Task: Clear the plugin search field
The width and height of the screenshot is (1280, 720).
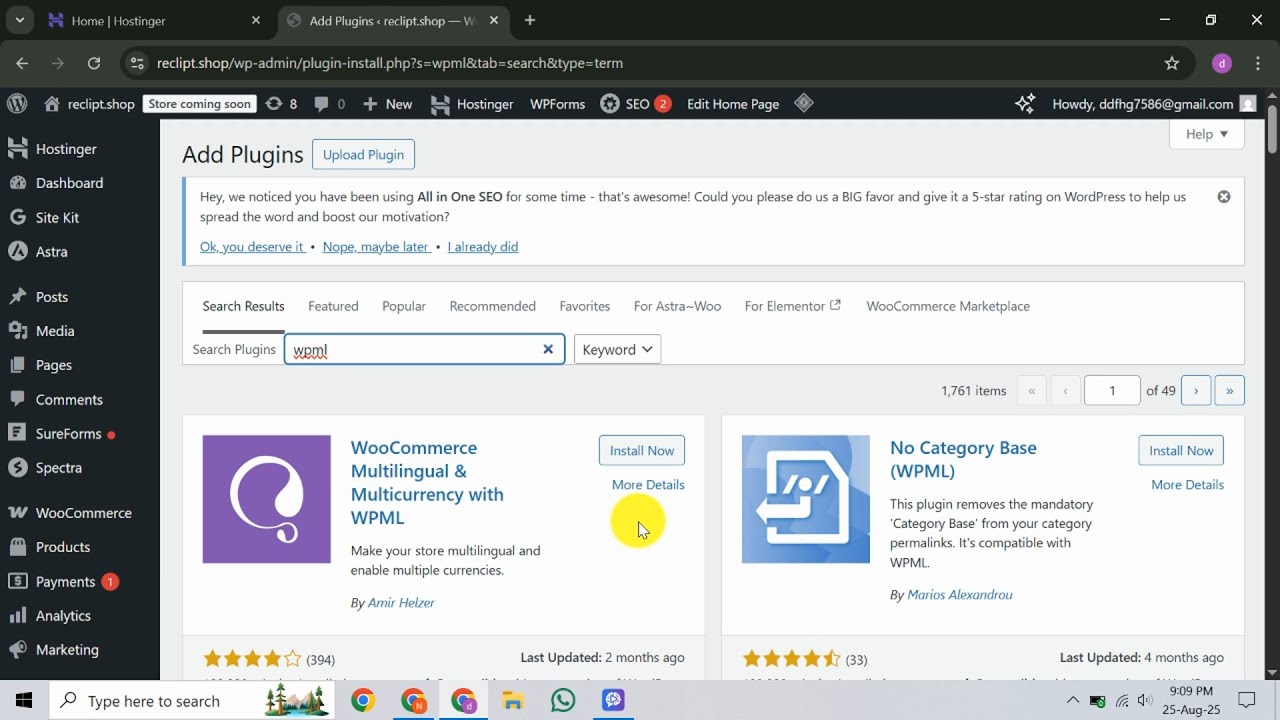Action: [x=548, y=349]
